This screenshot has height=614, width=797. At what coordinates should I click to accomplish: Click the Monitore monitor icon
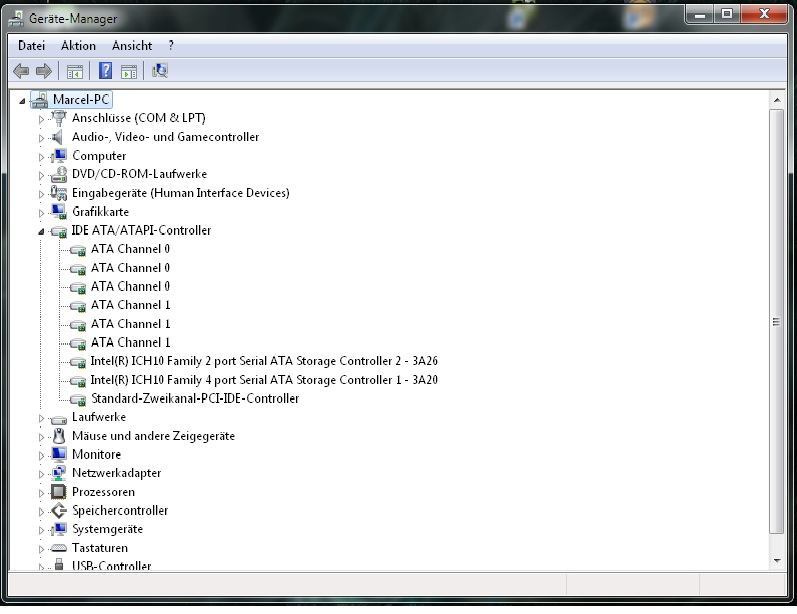[59, 454]
